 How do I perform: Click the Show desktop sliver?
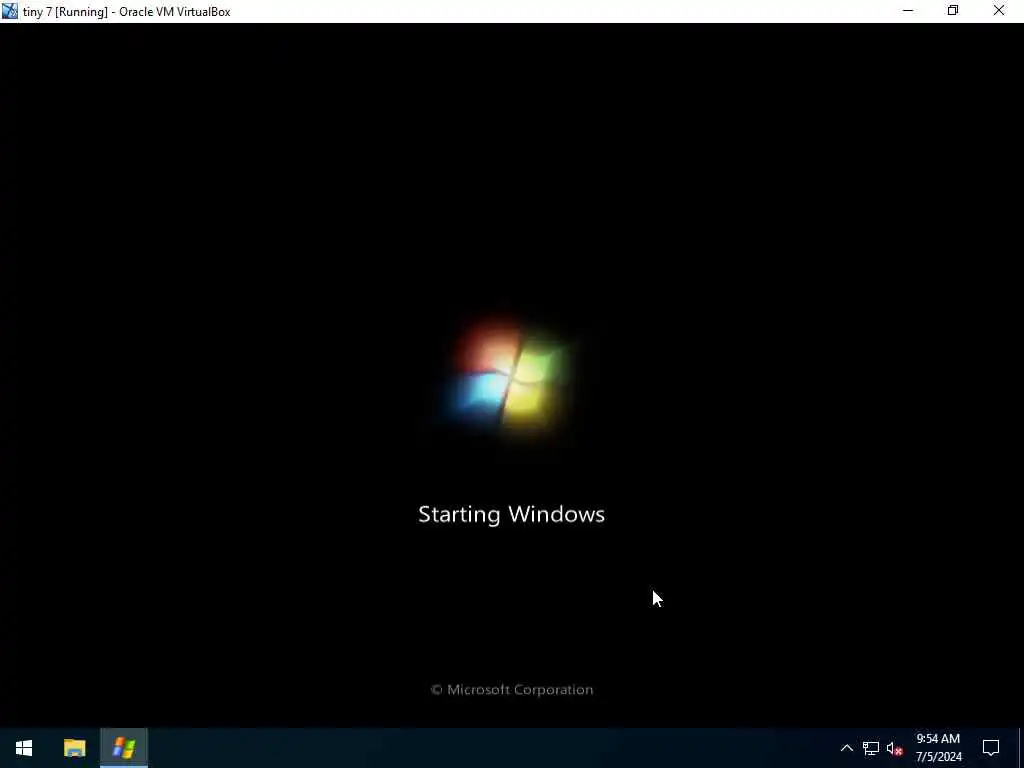1021,748
